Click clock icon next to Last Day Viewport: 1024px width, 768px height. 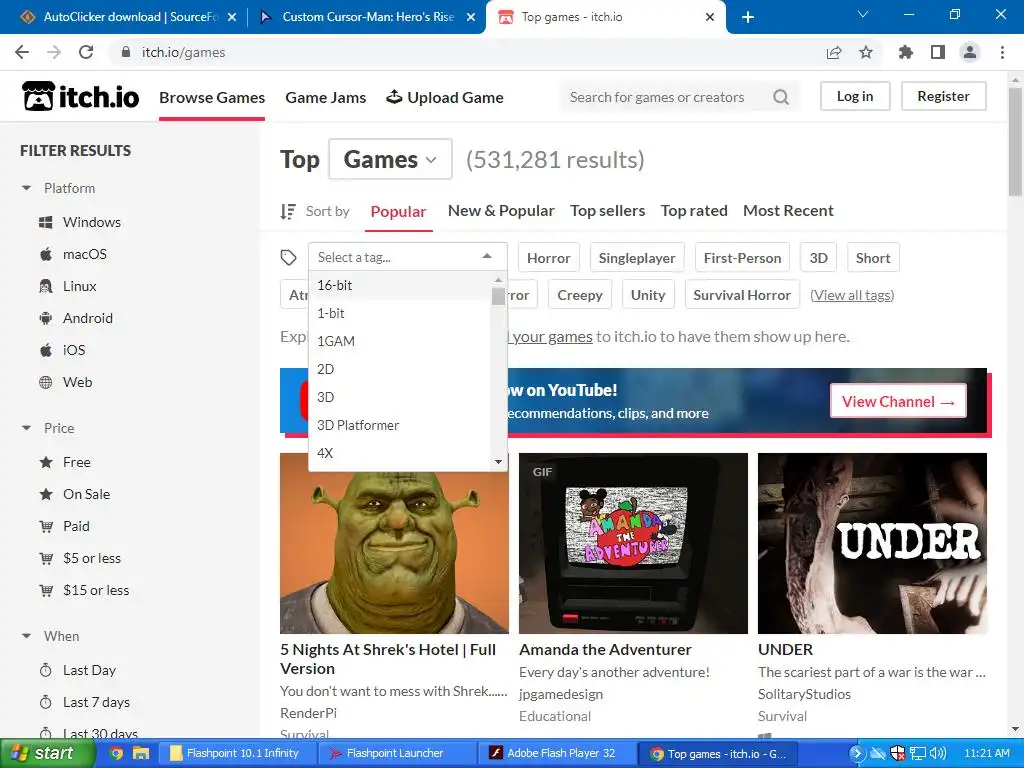[46, 670]
